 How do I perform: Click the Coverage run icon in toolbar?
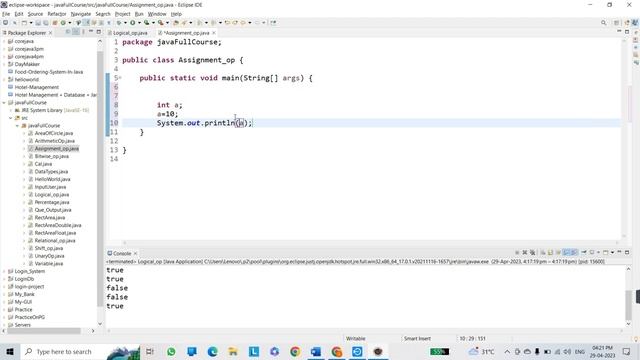tap(146, 23)
